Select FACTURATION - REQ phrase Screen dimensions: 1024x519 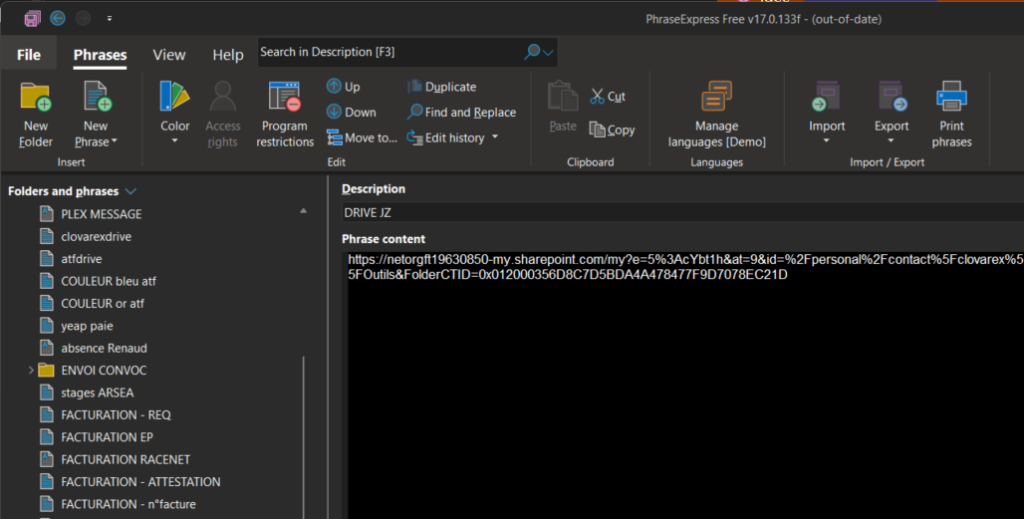(x=116, y=415)
